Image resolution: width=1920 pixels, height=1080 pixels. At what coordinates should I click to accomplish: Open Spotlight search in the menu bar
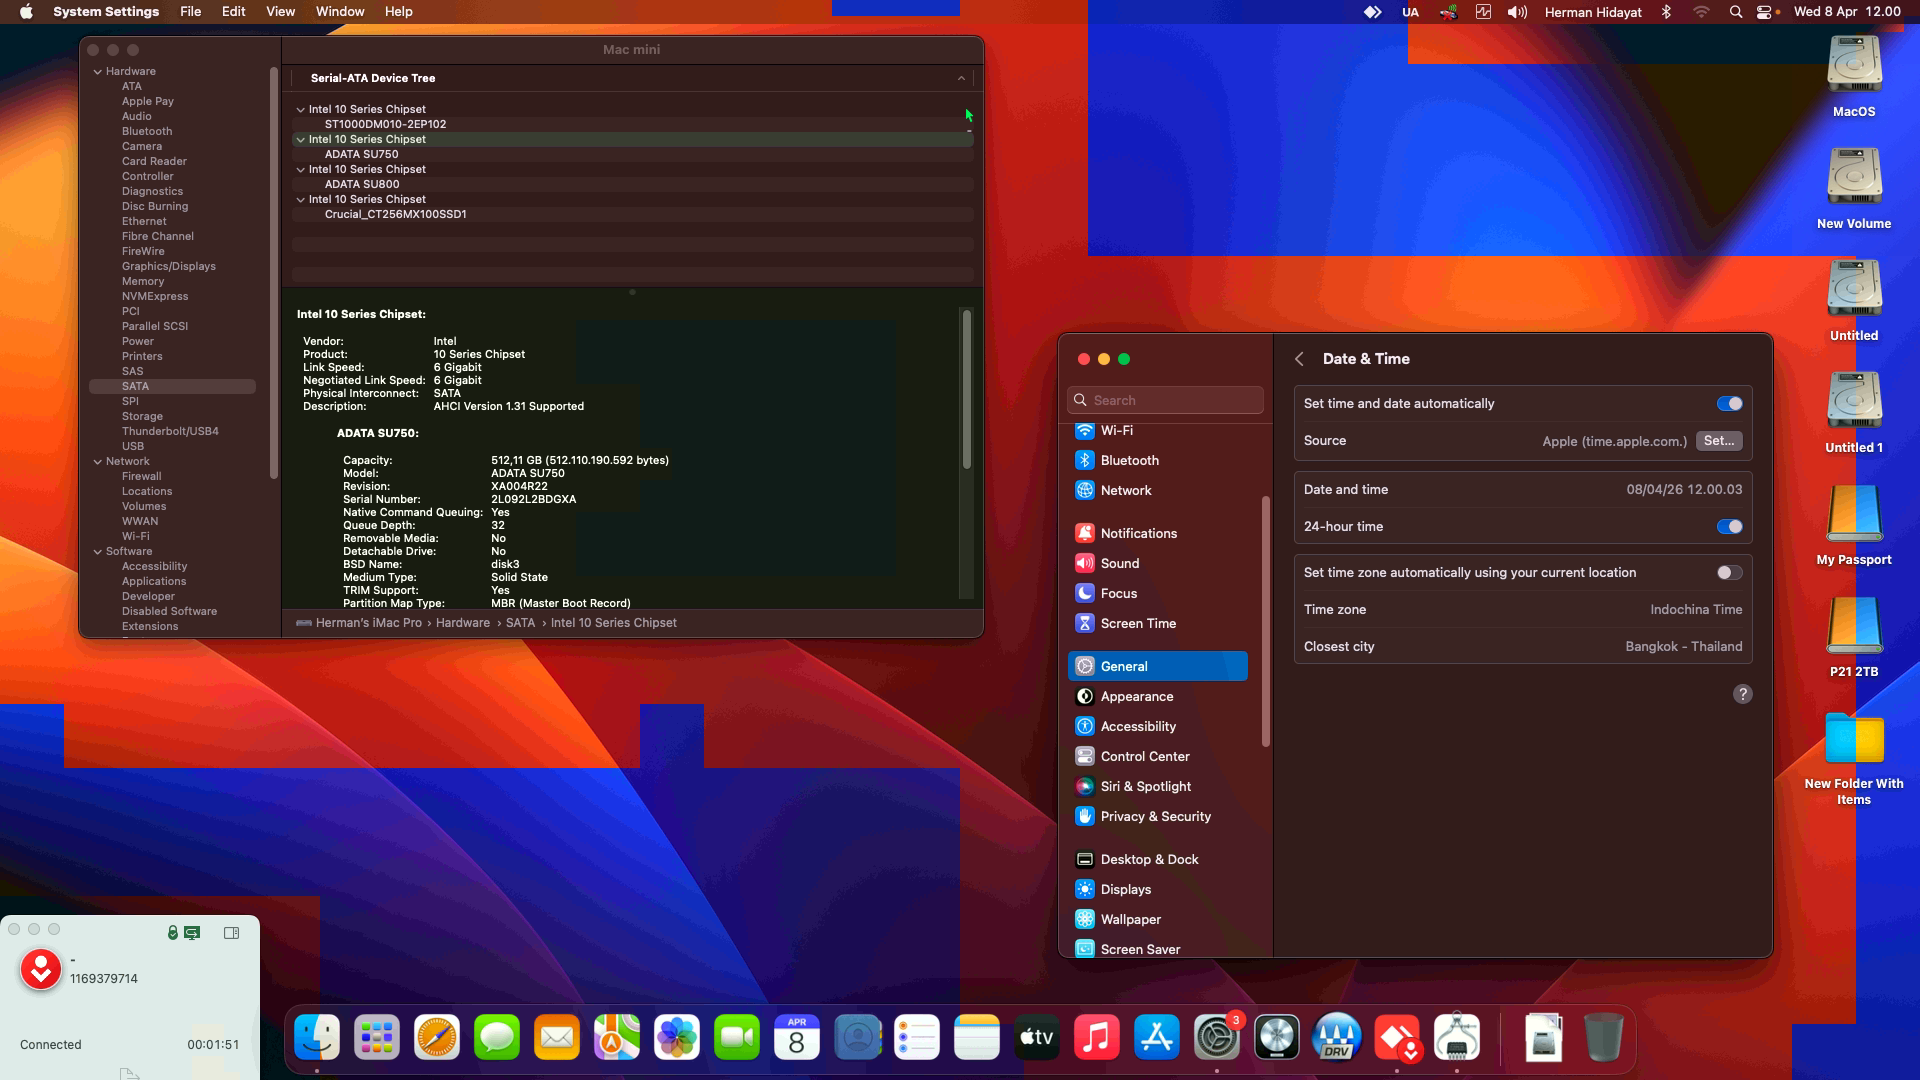(1736, 12)
